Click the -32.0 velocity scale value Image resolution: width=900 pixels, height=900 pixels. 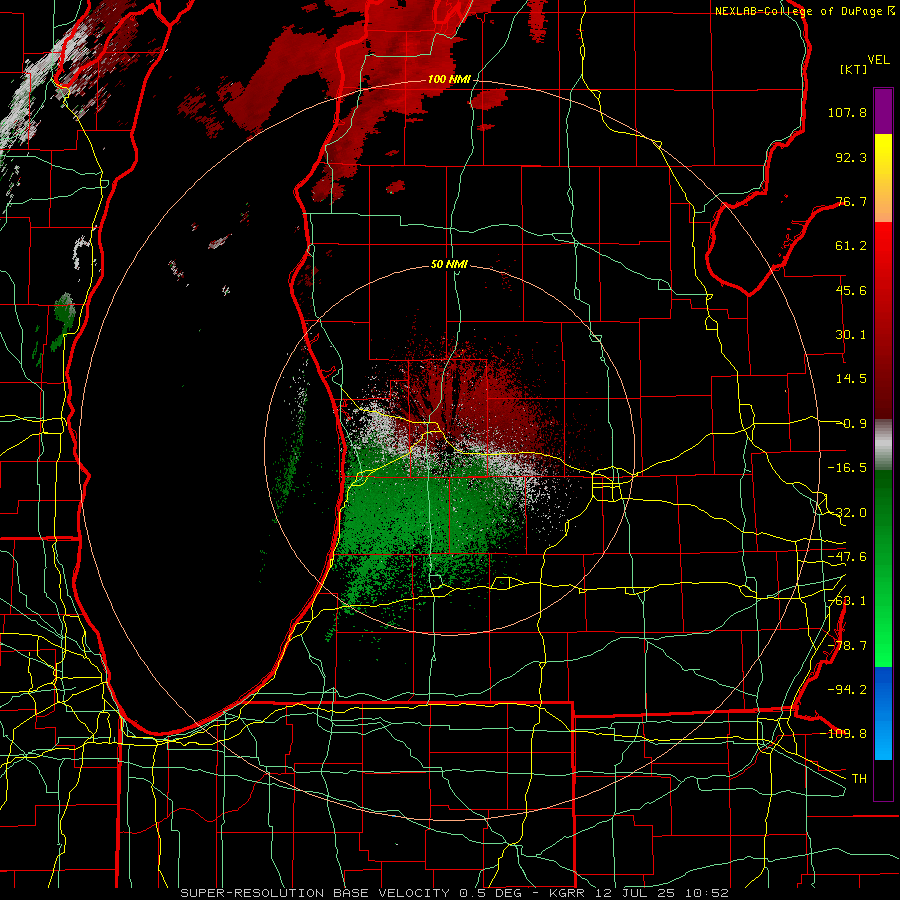tap(847, 513)
